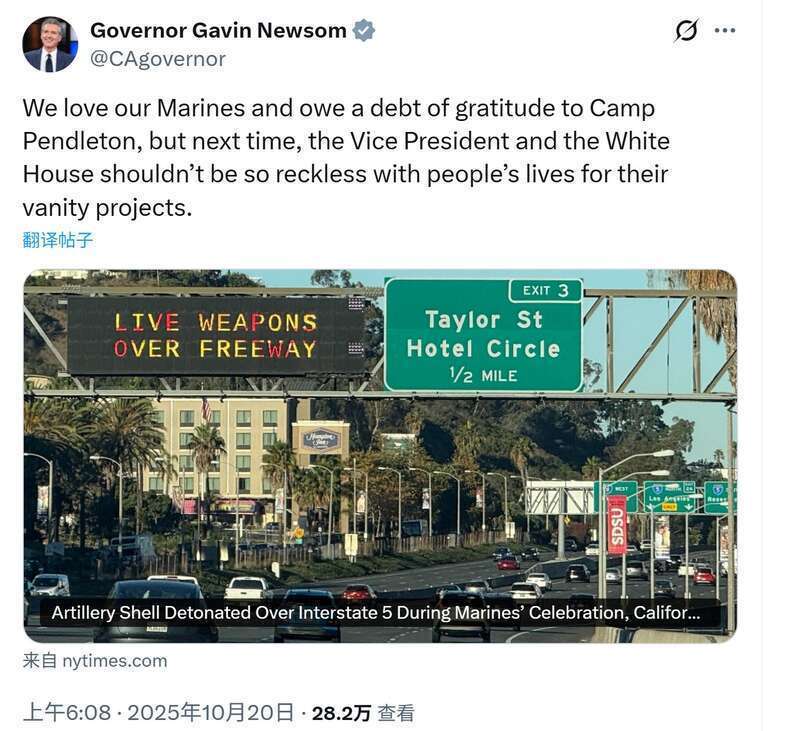Click the EXIT 3 tab in the photo
800x731 pixels.
click(546, 291)
